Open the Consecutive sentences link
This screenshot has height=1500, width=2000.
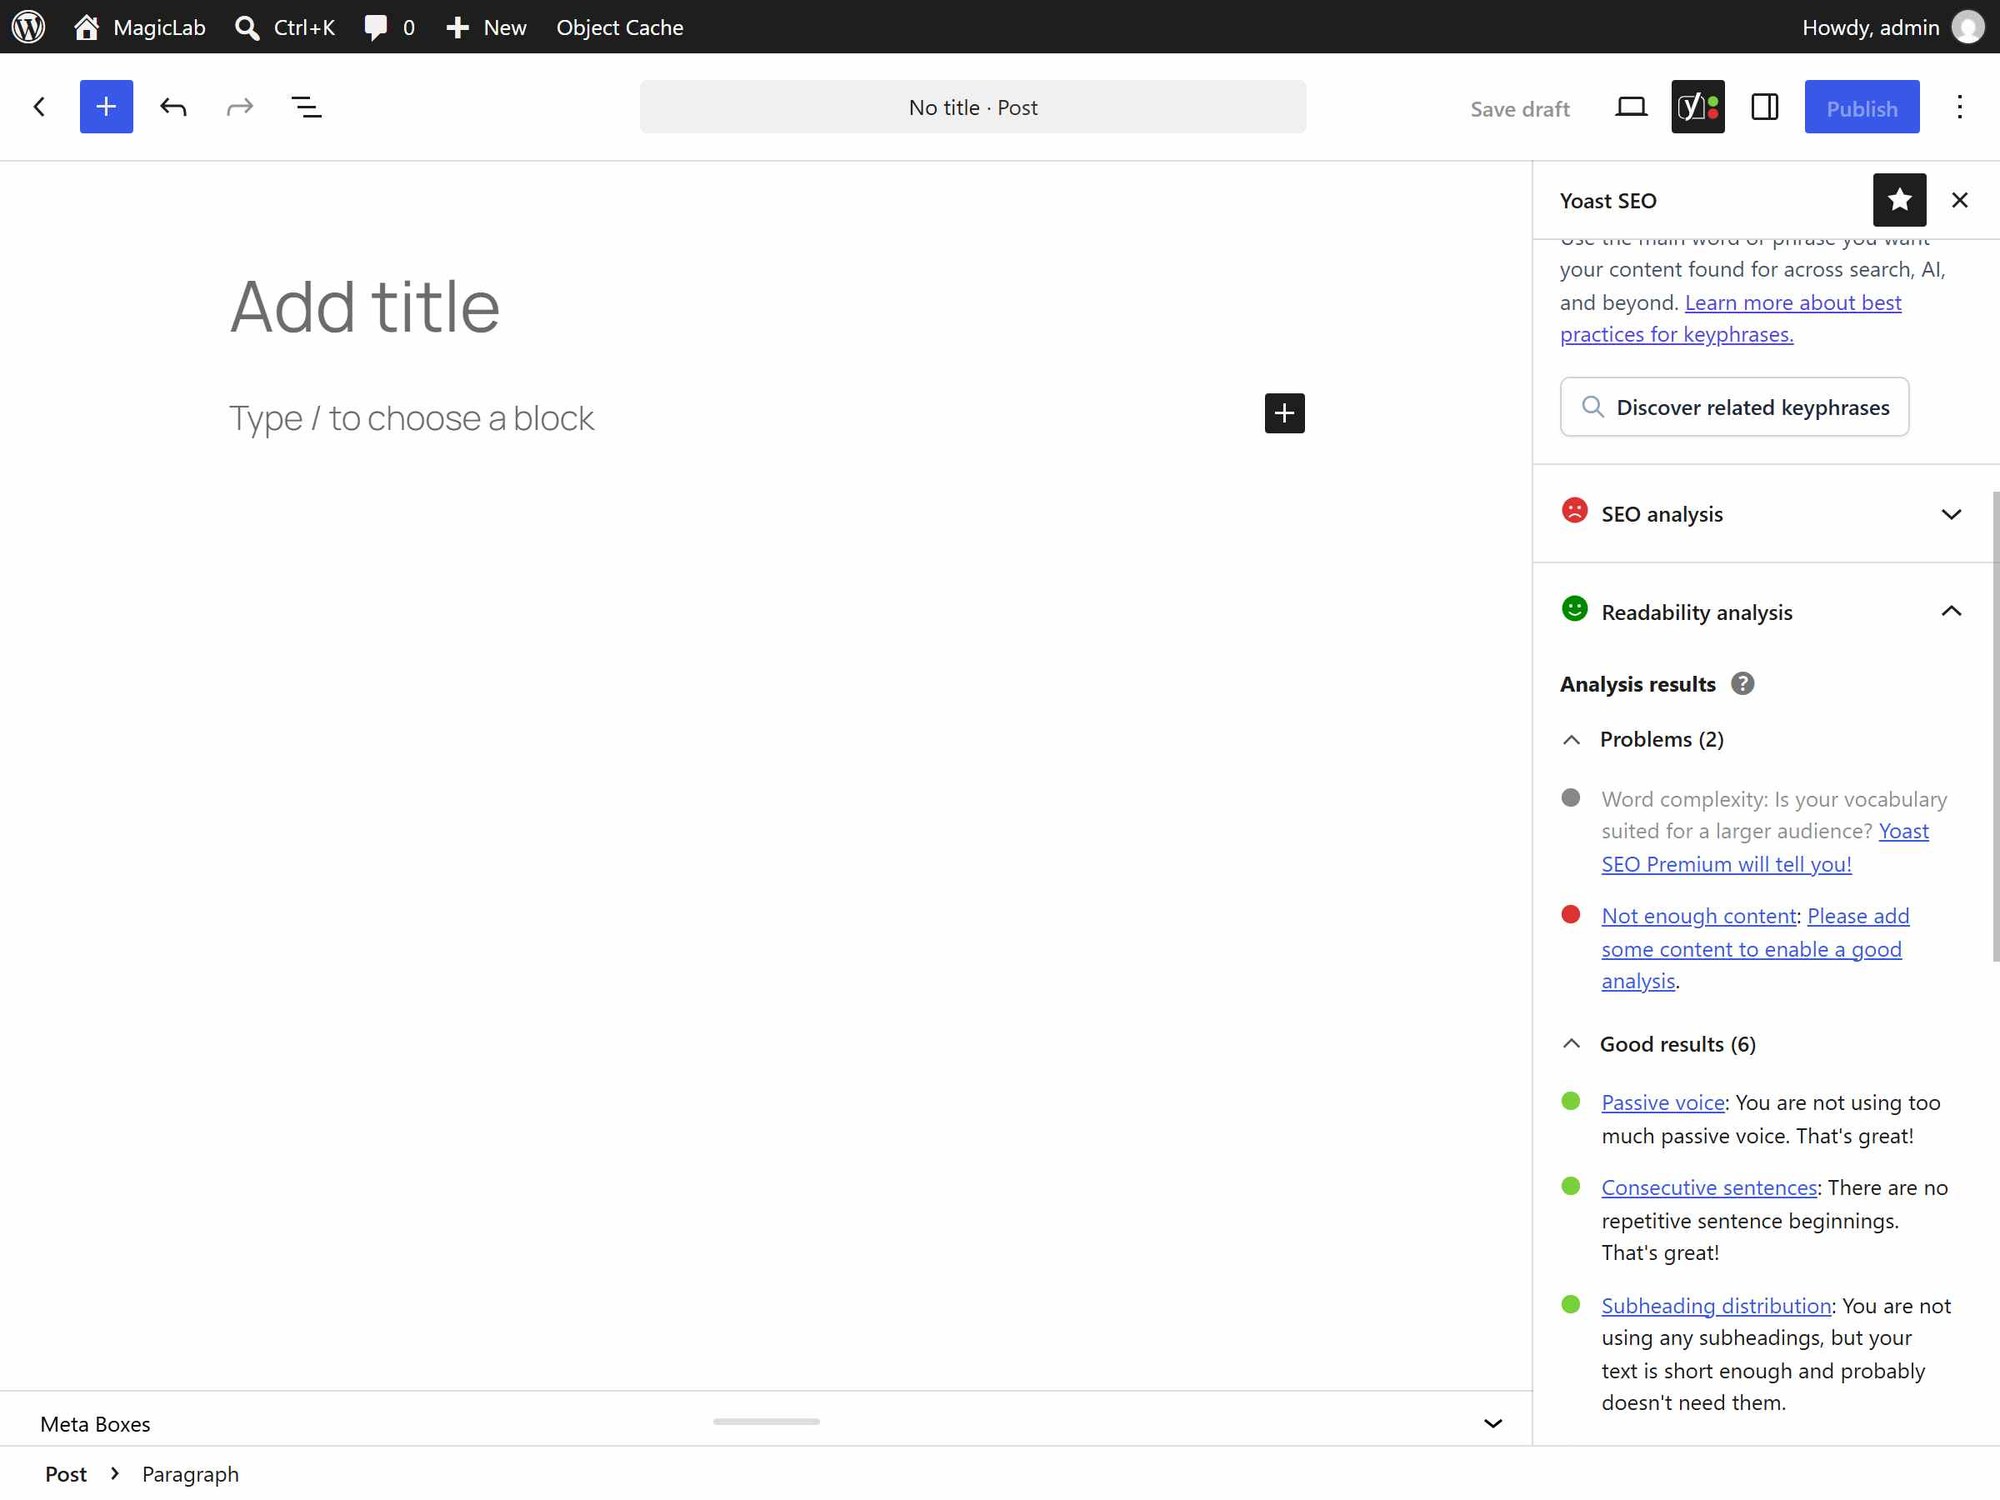coord(1709,1187)
